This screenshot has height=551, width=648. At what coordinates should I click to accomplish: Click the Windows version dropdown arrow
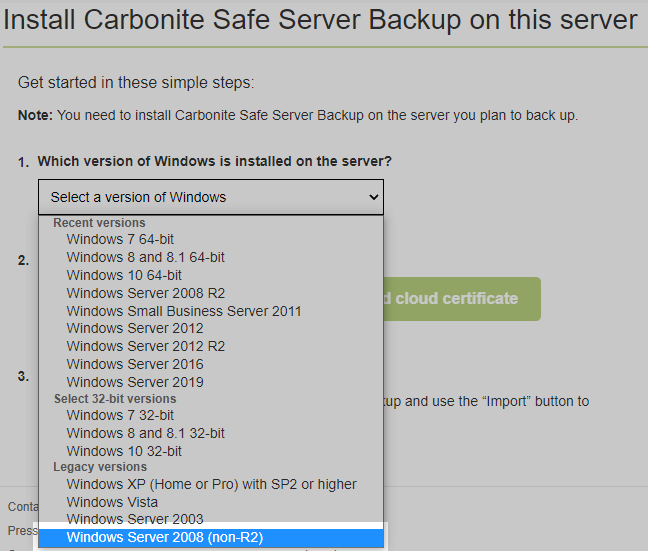pos(373,197)
